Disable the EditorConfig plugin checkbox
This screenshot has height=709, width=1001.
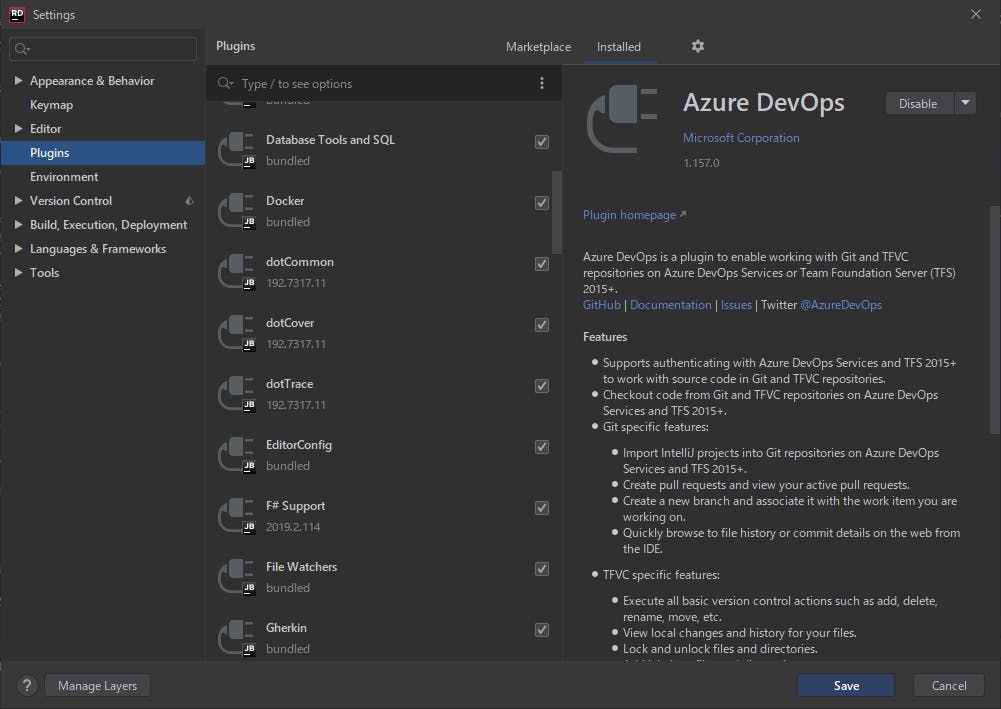542,447
